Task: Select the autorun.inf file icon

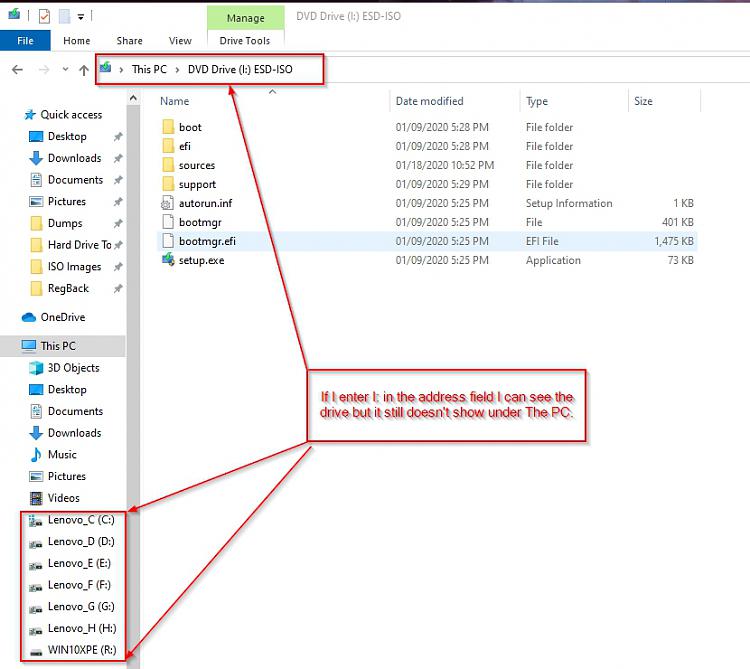Action: click(167, 203)
